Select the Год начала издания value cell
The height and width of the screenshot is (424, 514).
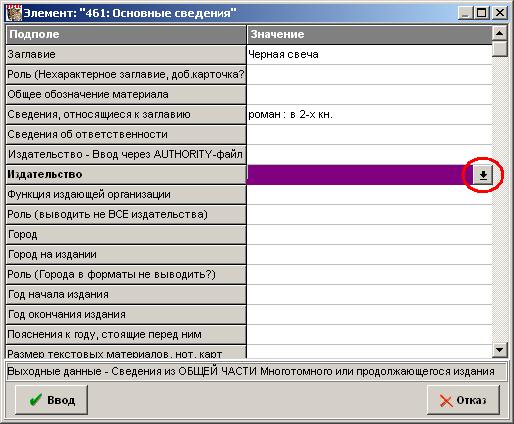point(369,294)
